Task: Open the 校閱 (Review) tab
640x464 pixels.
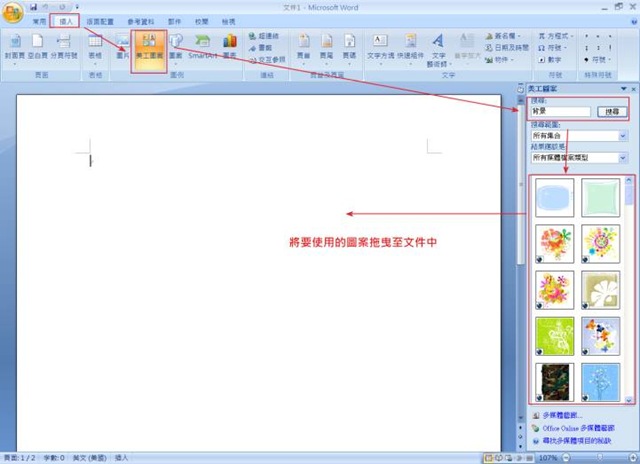Action: (x=202, y=21)
